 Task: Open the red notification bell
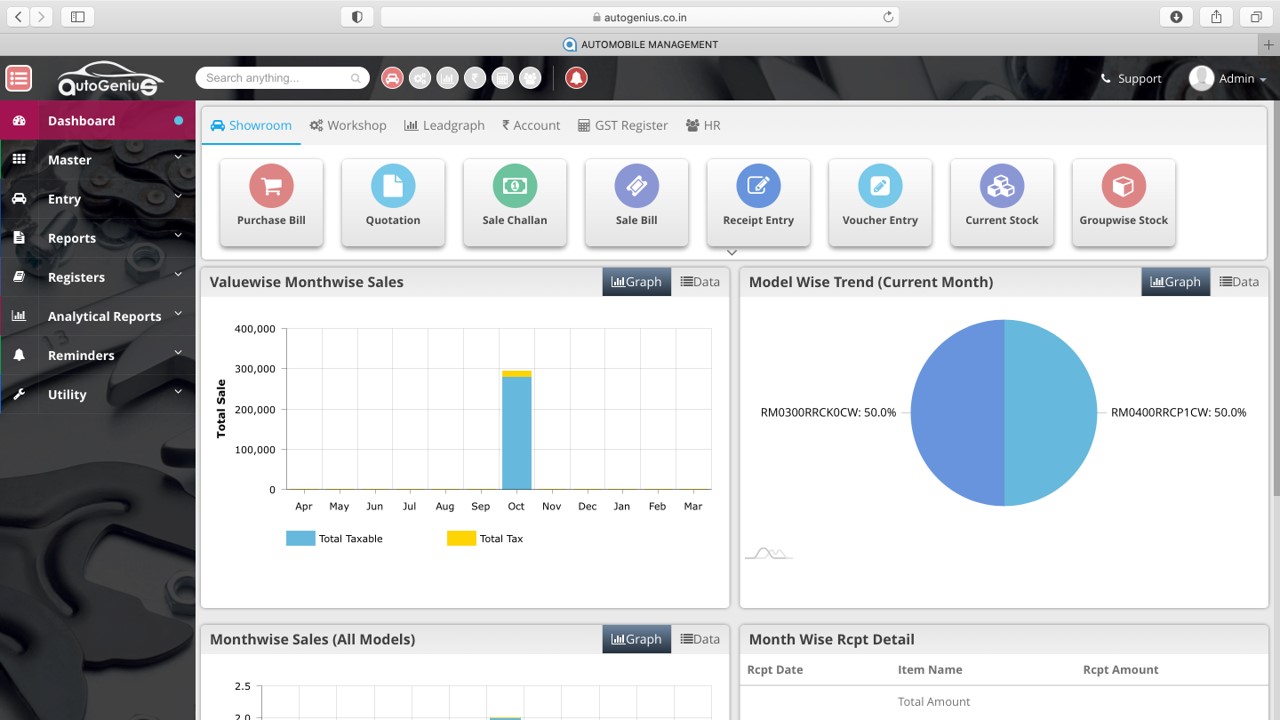(x=576, y=78)
